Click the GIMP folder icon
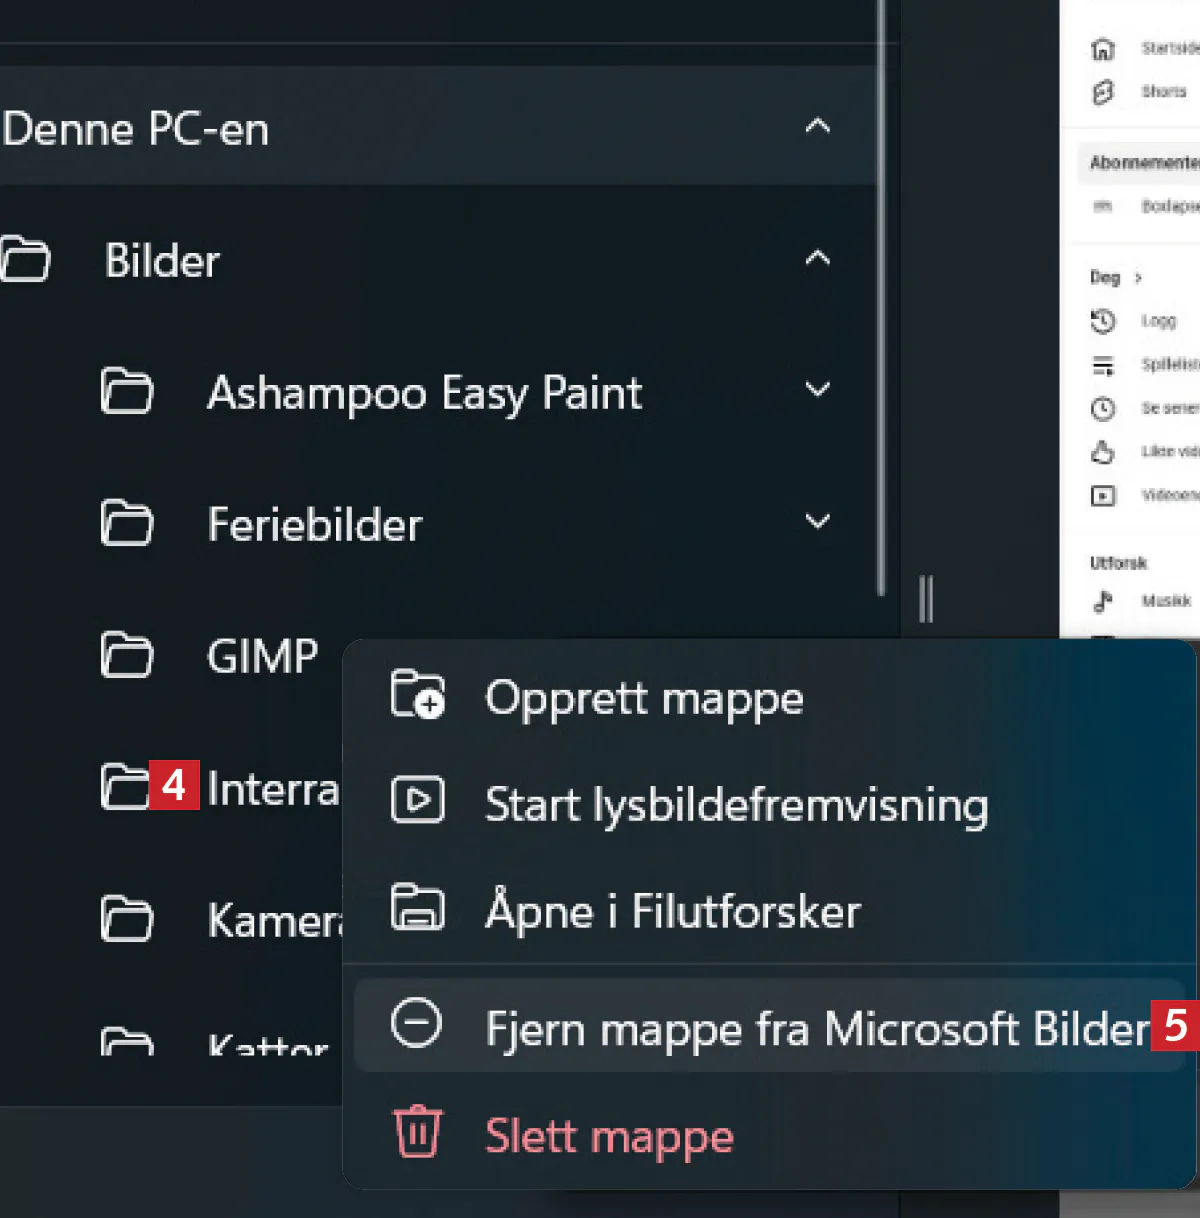This screenshot has height=1218, width=1200. pyautogui.click(x=127, y=655)
